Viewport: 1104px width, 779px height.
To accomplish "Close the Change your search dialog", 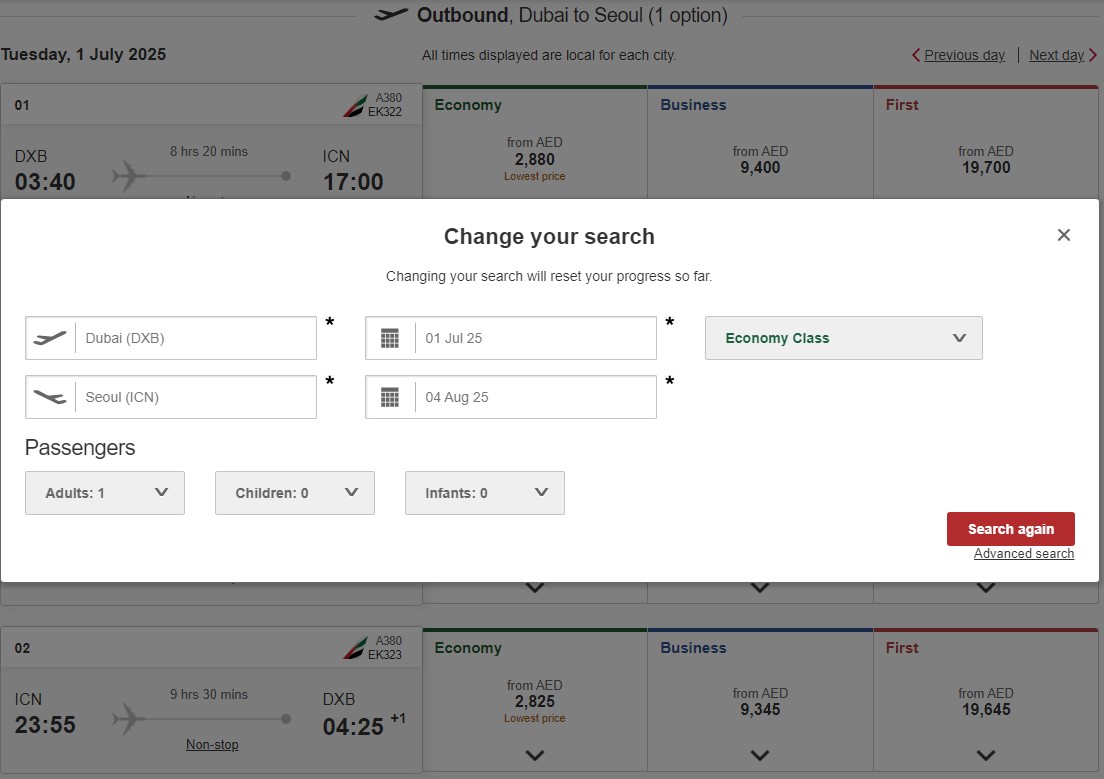I will pyautogui.click(x=1063, y=235).
